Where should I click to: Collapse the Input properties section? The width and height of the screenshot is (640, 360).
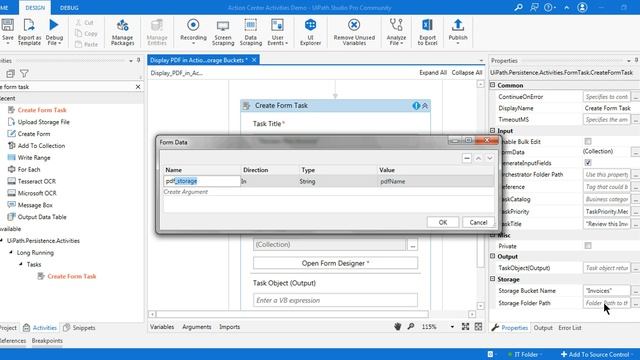493,131
